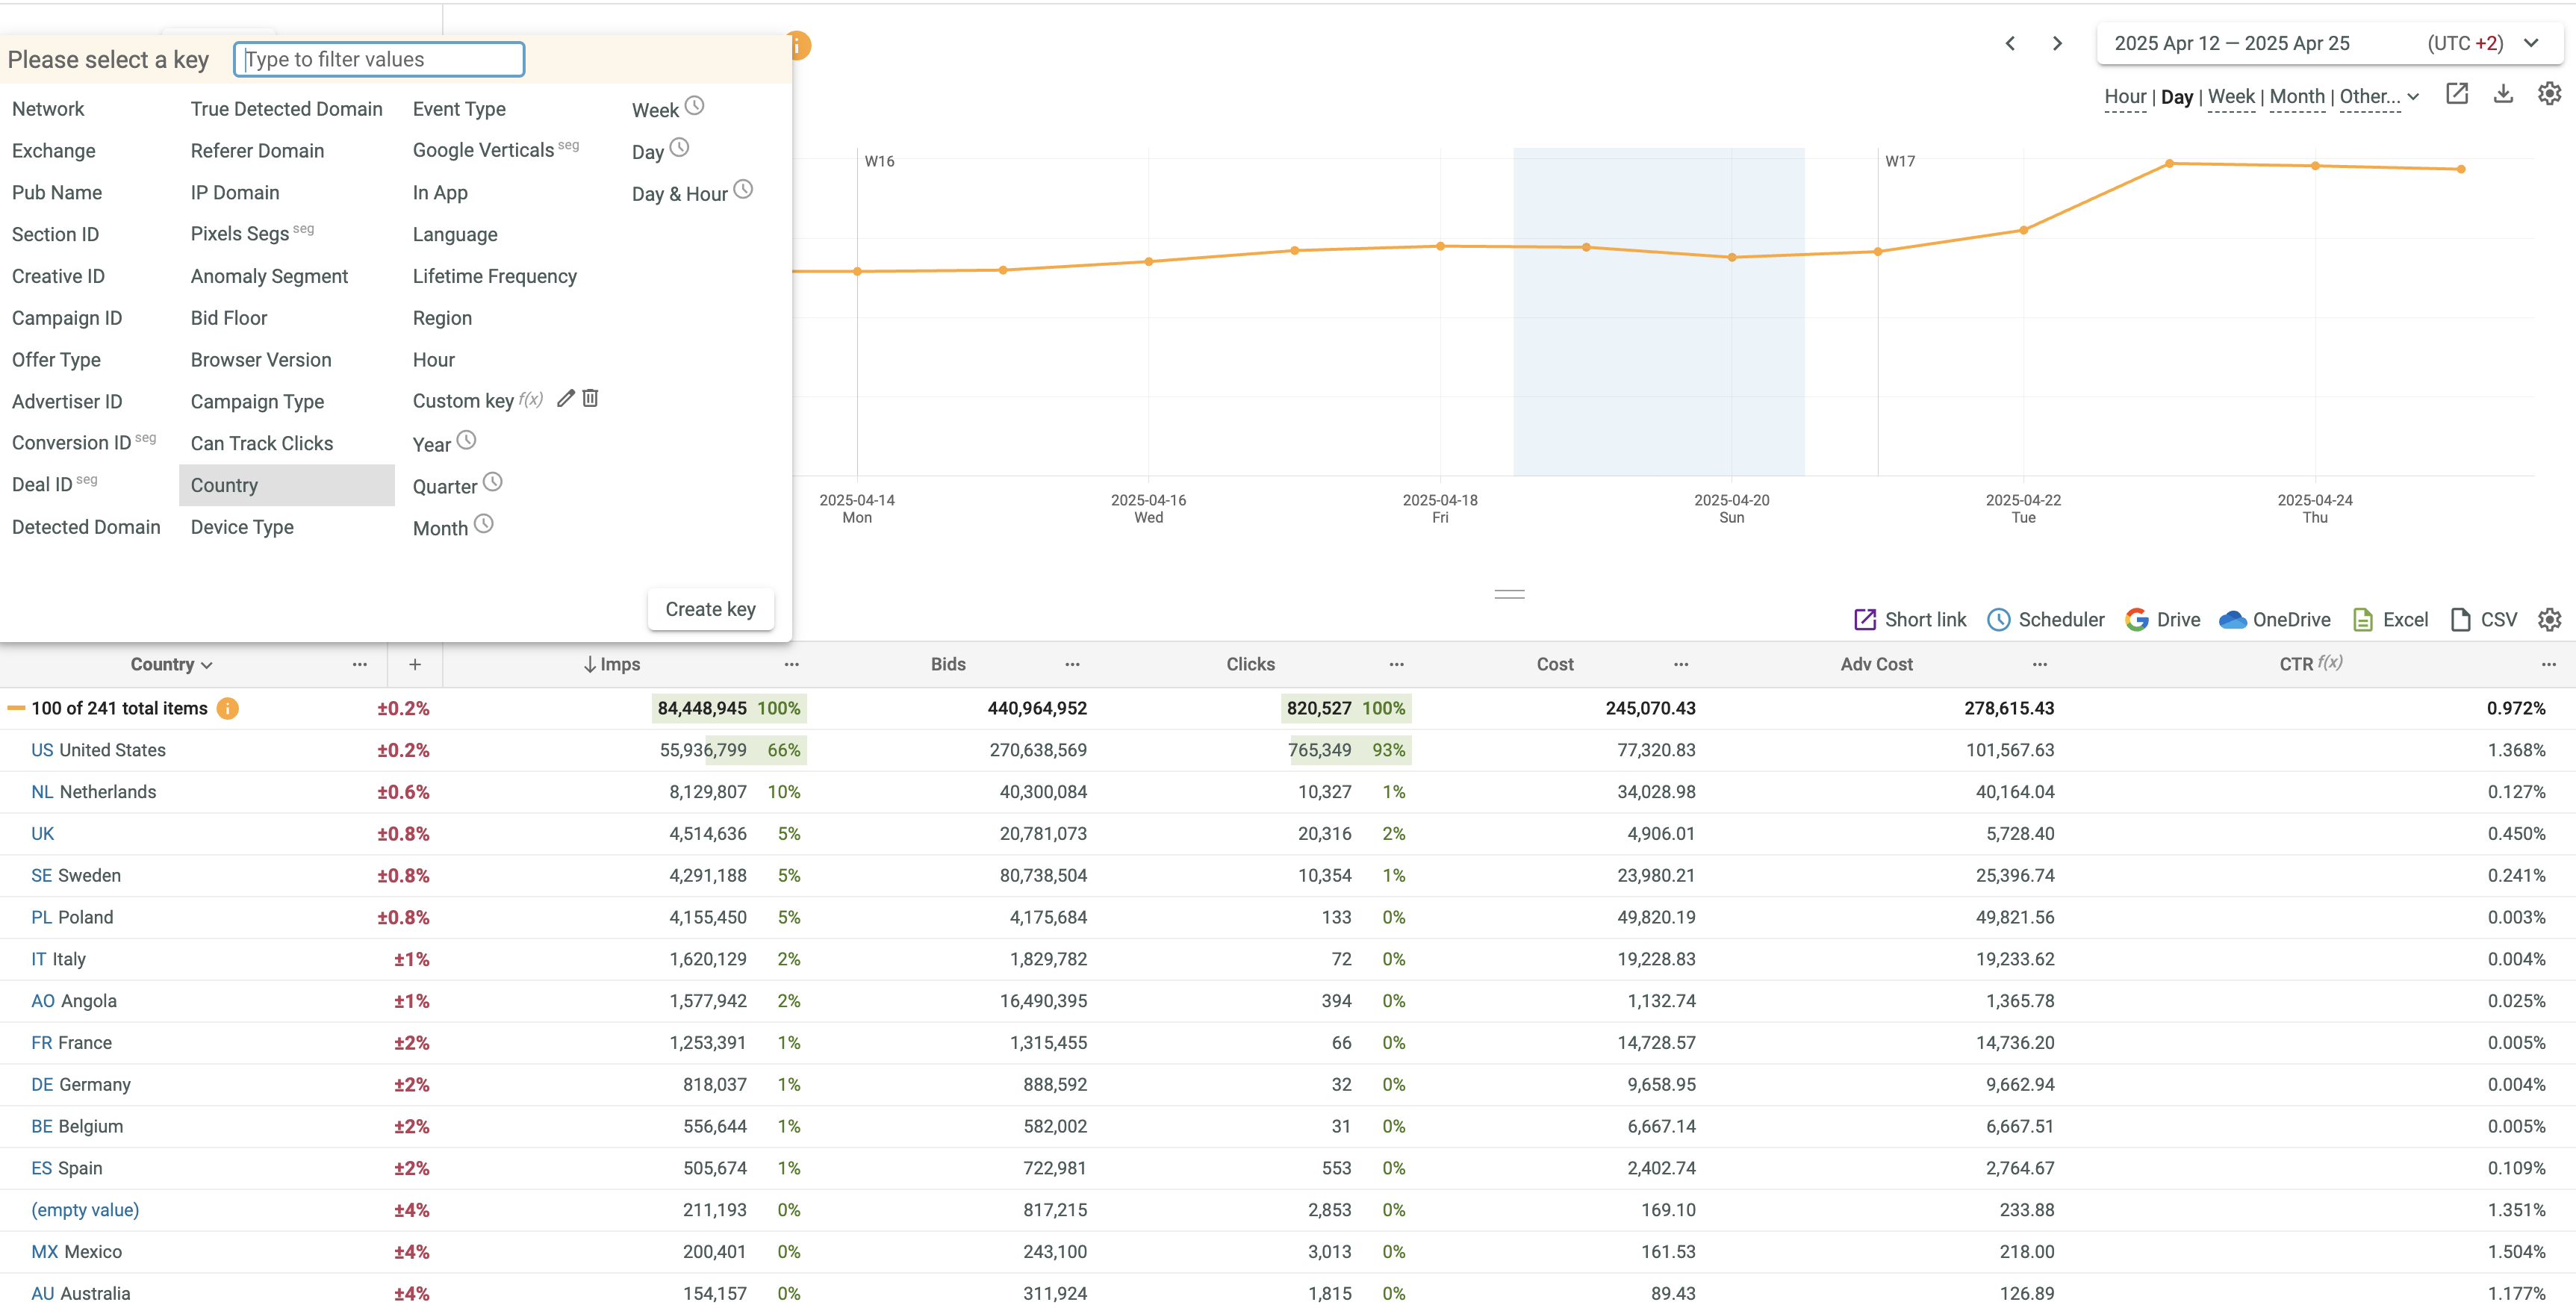The image size is (2576, 1314).
Task: Delete the Custom key with trash icon
Action: (x=591, y=398)
